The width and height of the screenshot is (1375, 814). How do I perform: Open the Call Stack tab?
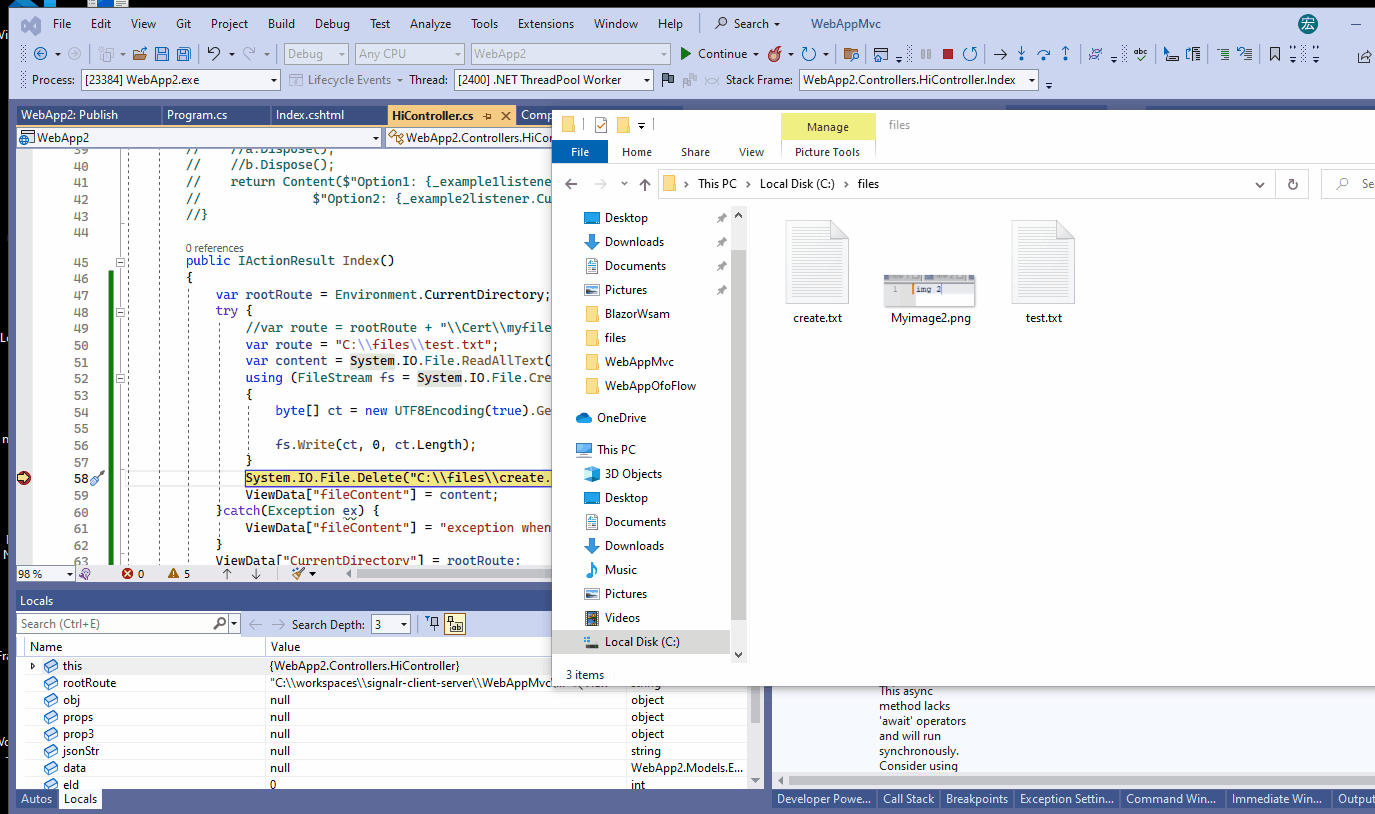(x=908, y=799)
